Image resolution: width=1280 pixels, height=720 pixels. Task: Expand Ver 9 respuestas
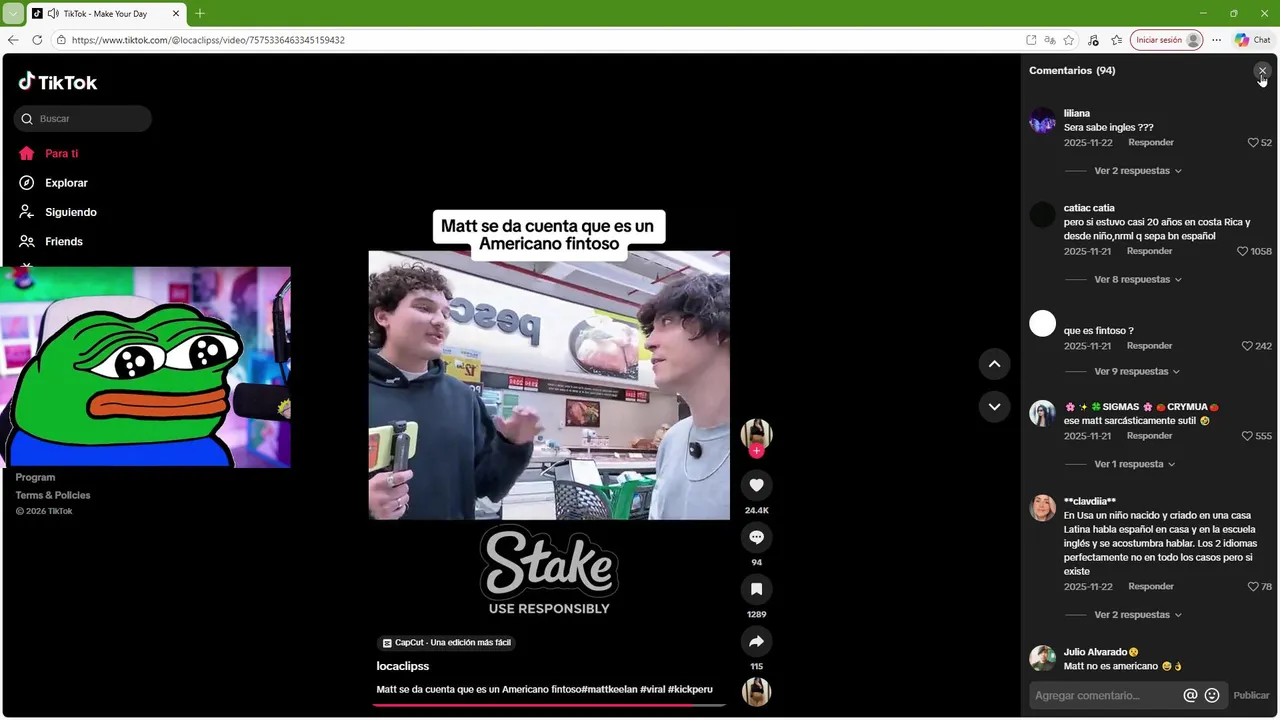(x=1137, y=372)
